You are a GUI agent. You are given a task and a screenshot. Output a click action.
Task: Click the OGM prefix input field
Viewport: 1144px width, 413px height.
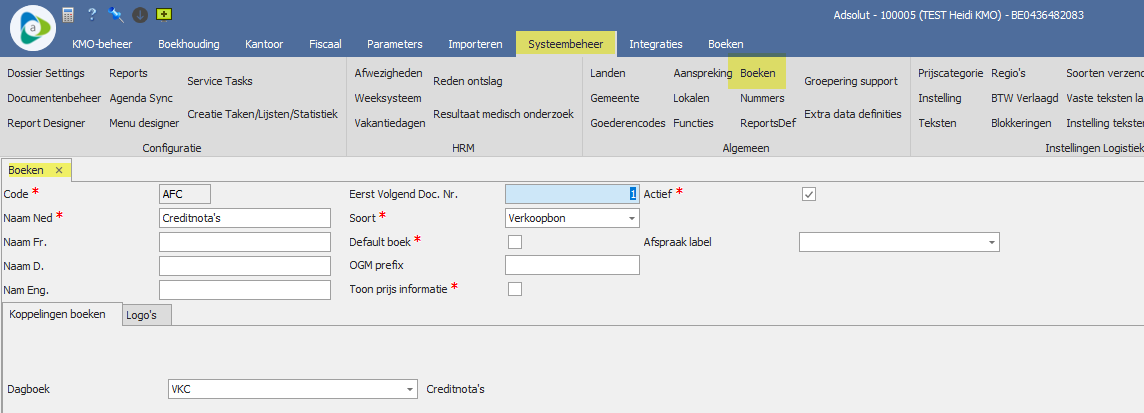[x=572, y=266]
